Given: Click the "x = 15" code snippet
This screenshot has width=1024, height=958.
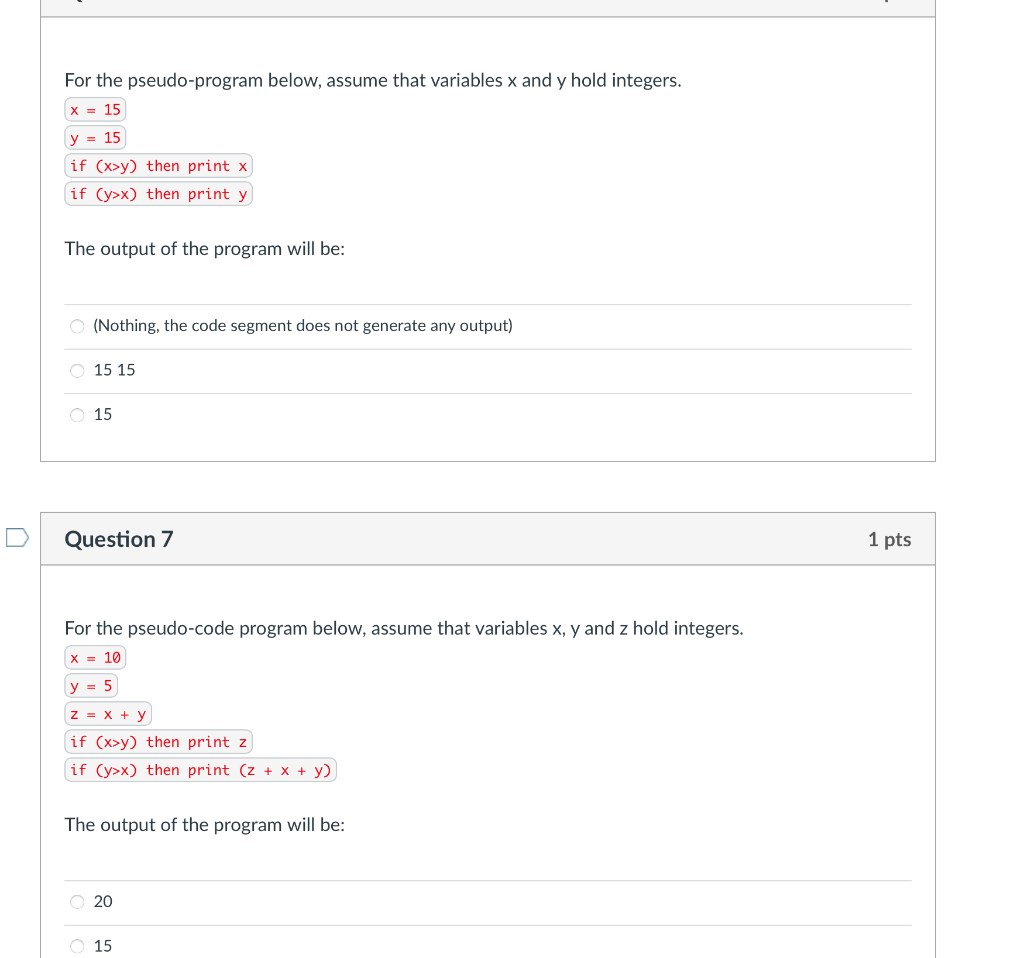Looking at the screenshot, I should pyautogui.click(x=95, y=110).
